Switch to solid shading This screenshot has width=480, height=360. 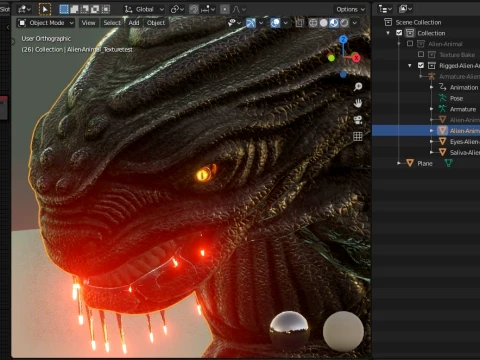323,23
